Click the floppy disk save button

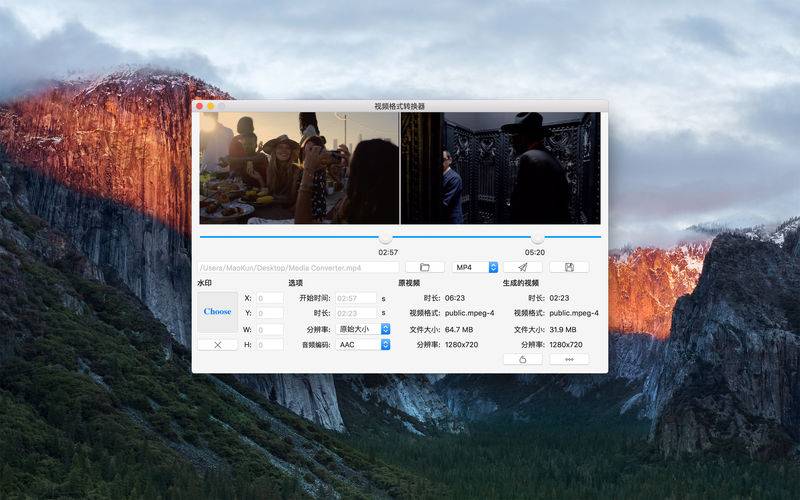coord(569,267)
